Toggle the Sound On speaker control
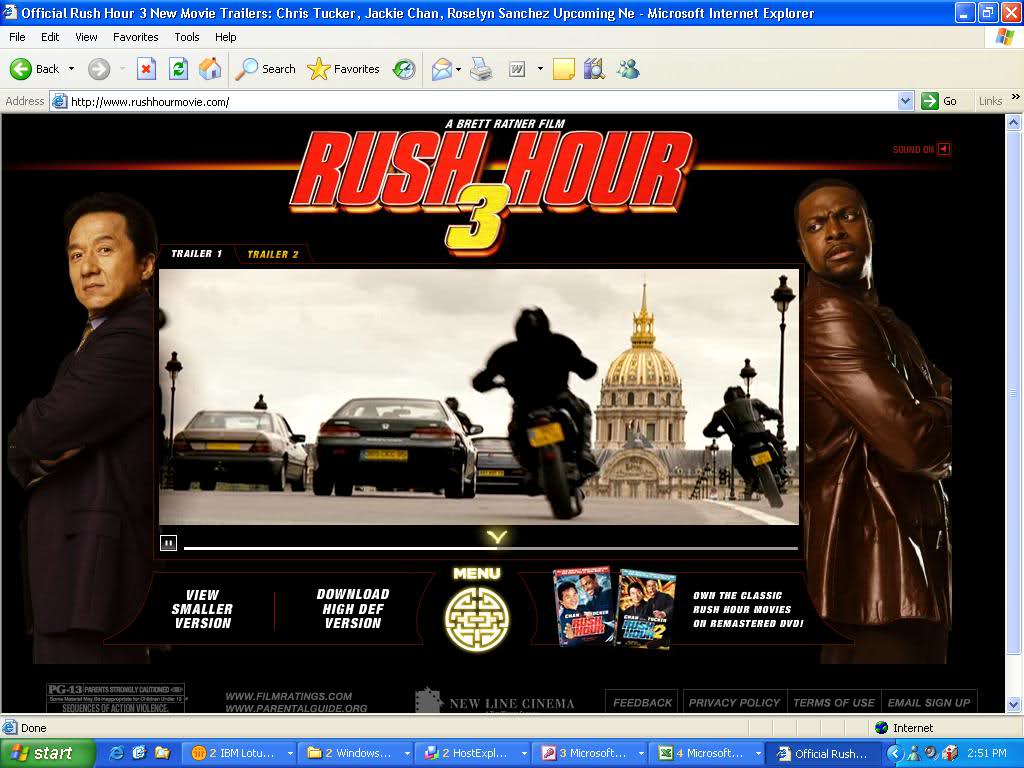 [x=944, y=150]
